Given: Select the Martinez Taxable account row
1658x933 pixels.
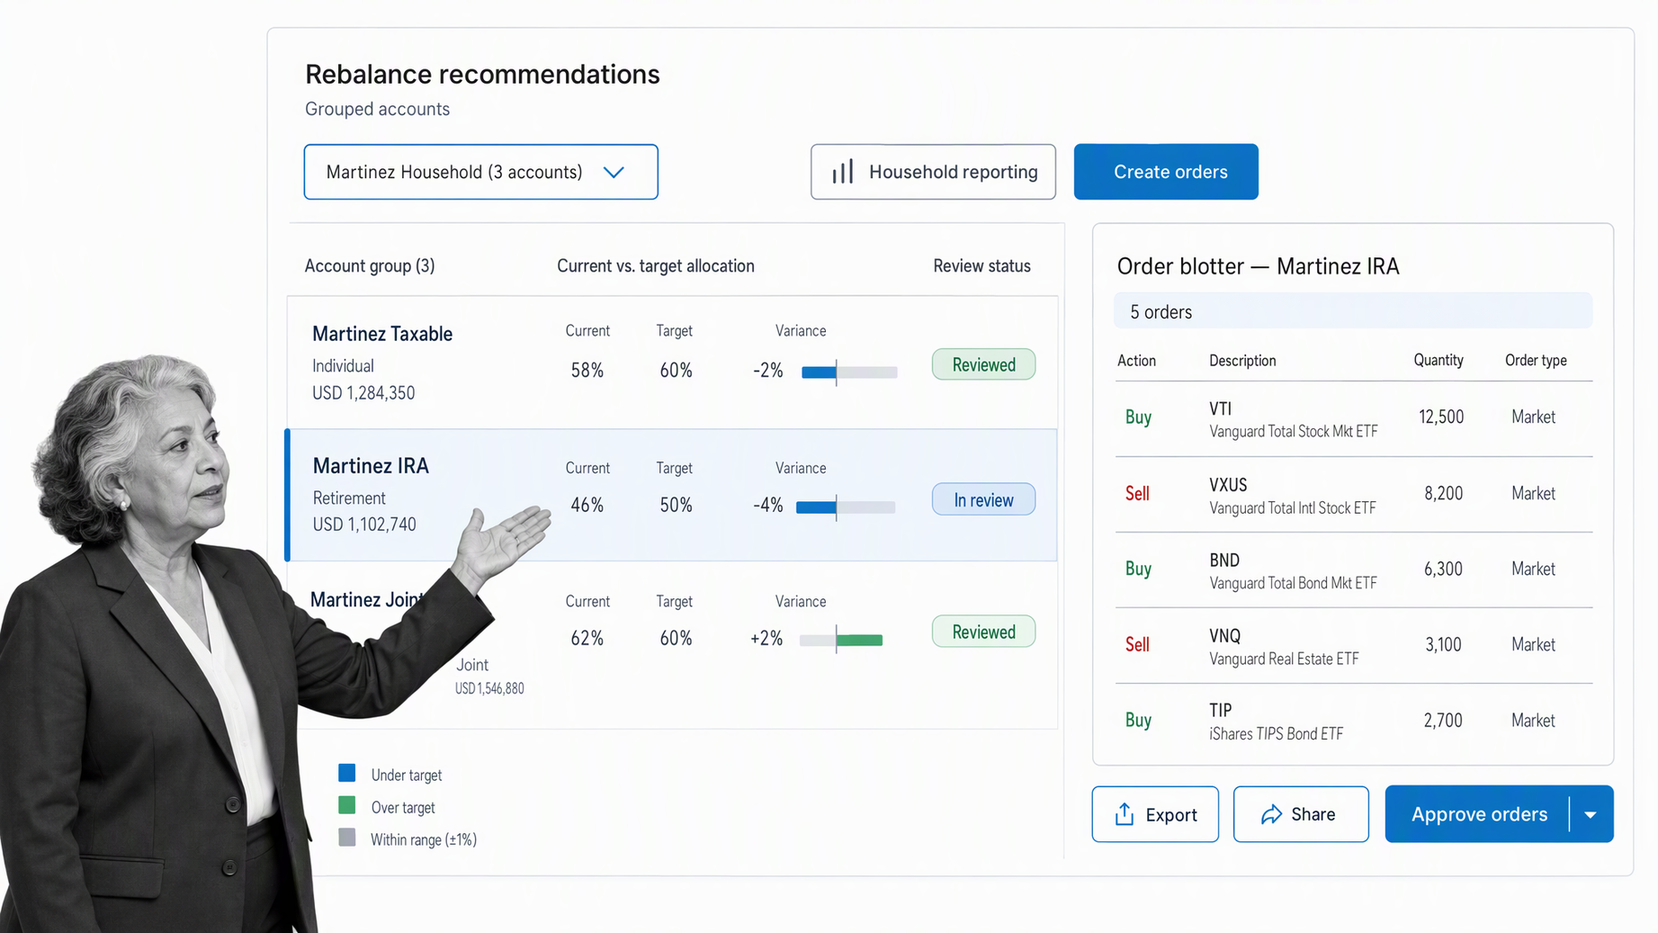Looking at the screenshot, I should point(672,363).
